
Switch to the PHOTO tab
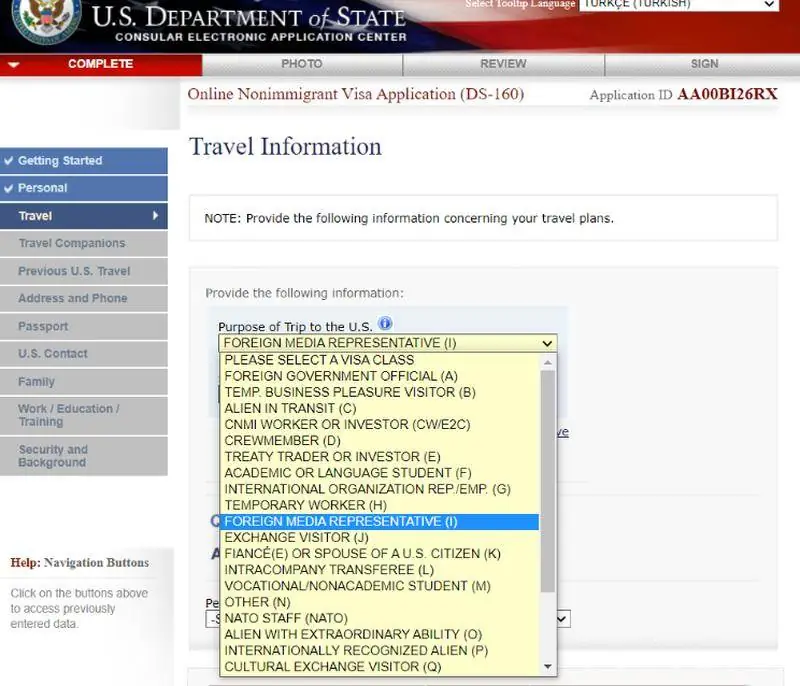click(302, 64)
